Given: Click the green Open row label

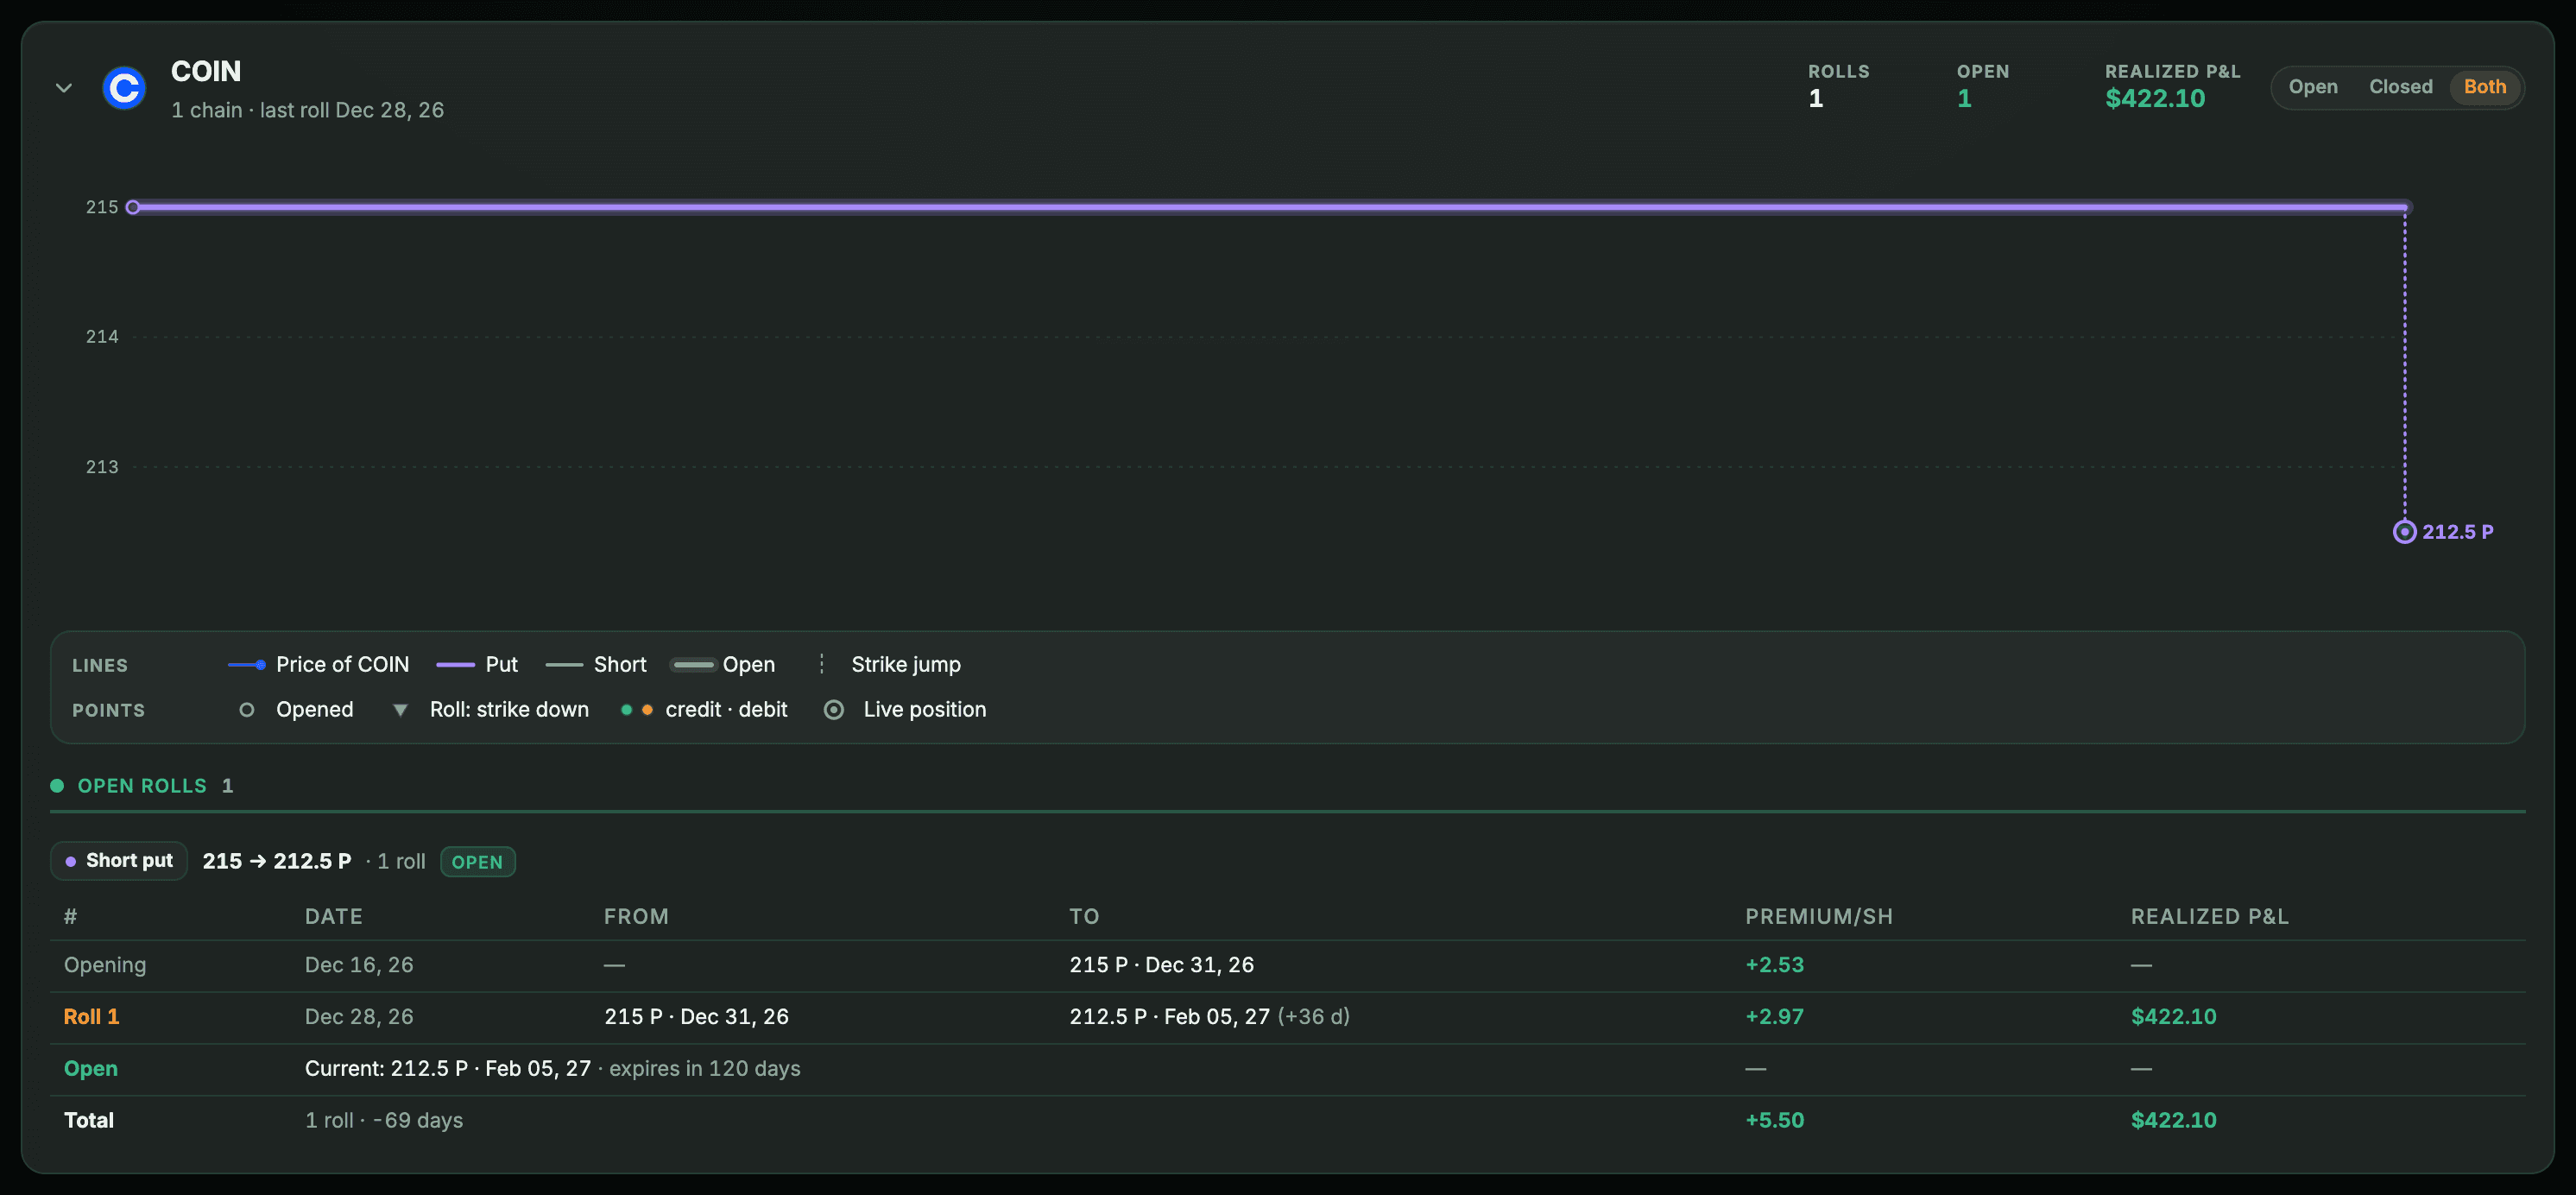Looking at the screenshot, I should click(x=90, y=1069).
